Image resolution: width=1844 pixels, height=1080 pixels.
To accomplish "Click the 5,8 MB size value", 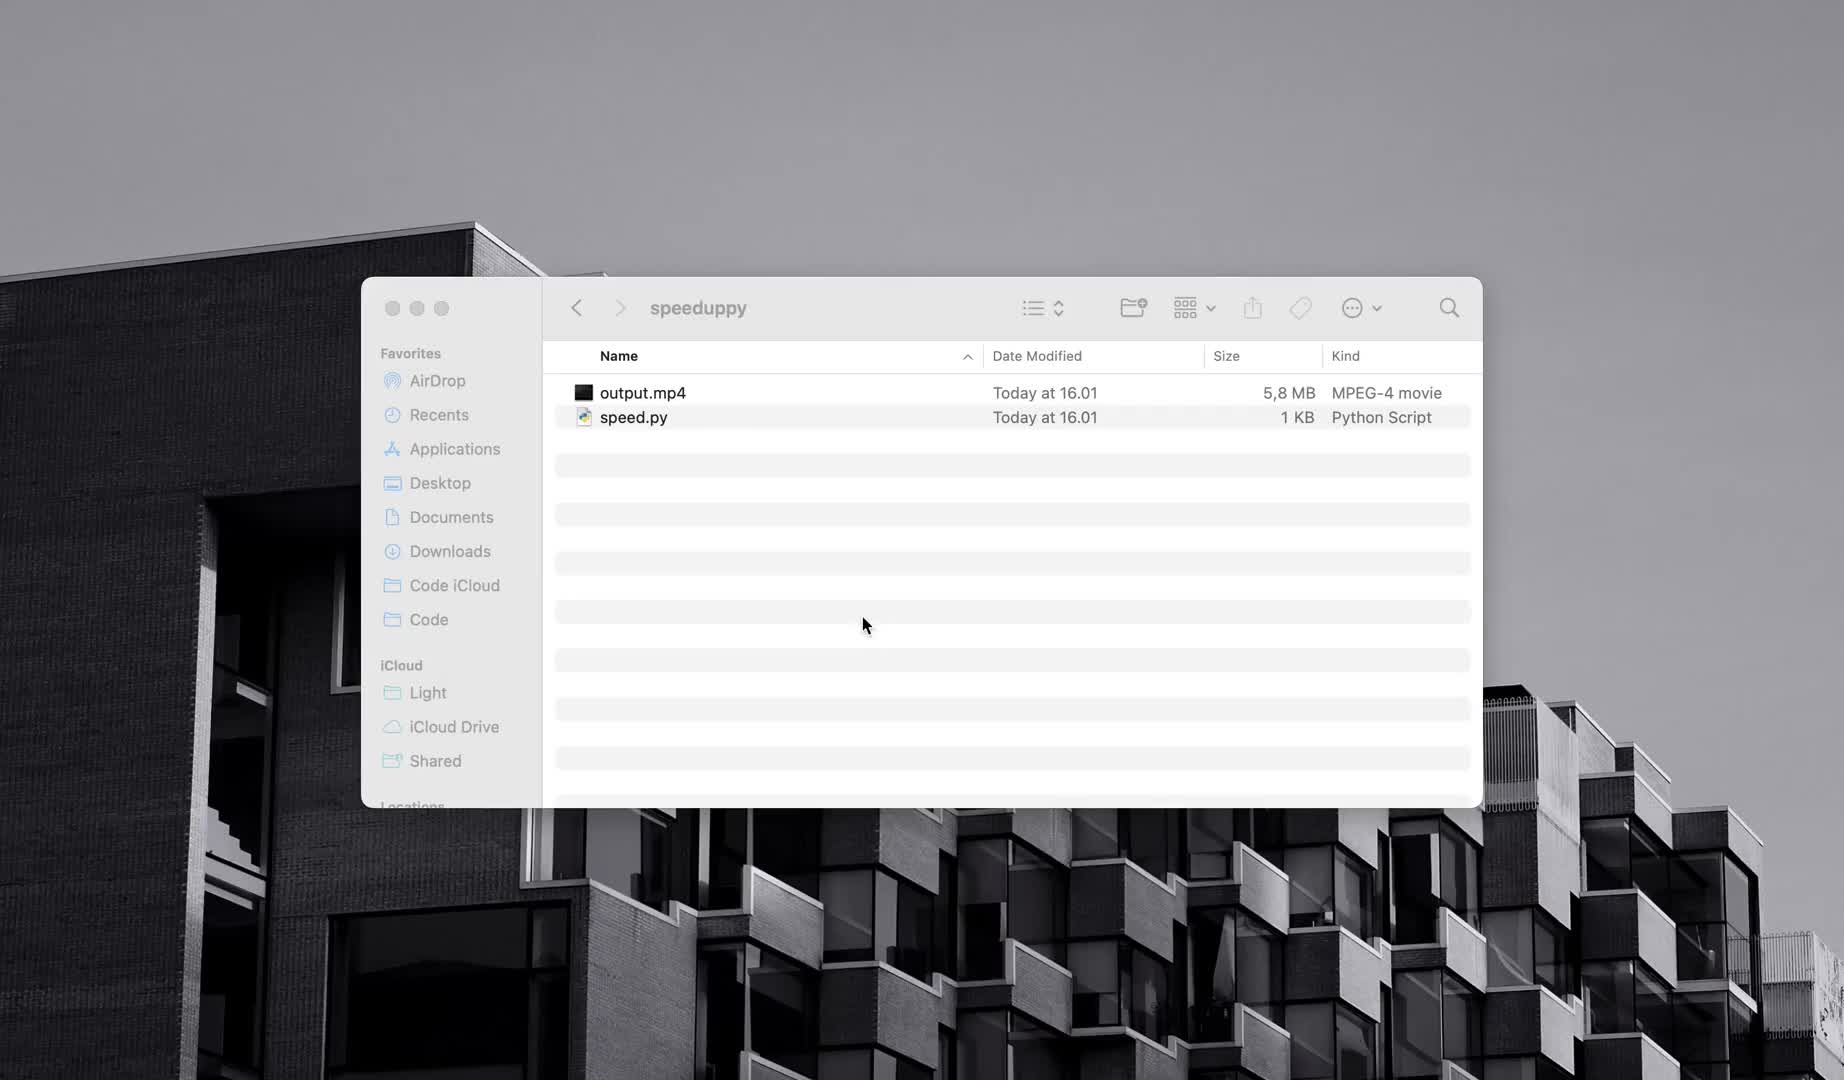I will coord(1289,393).
